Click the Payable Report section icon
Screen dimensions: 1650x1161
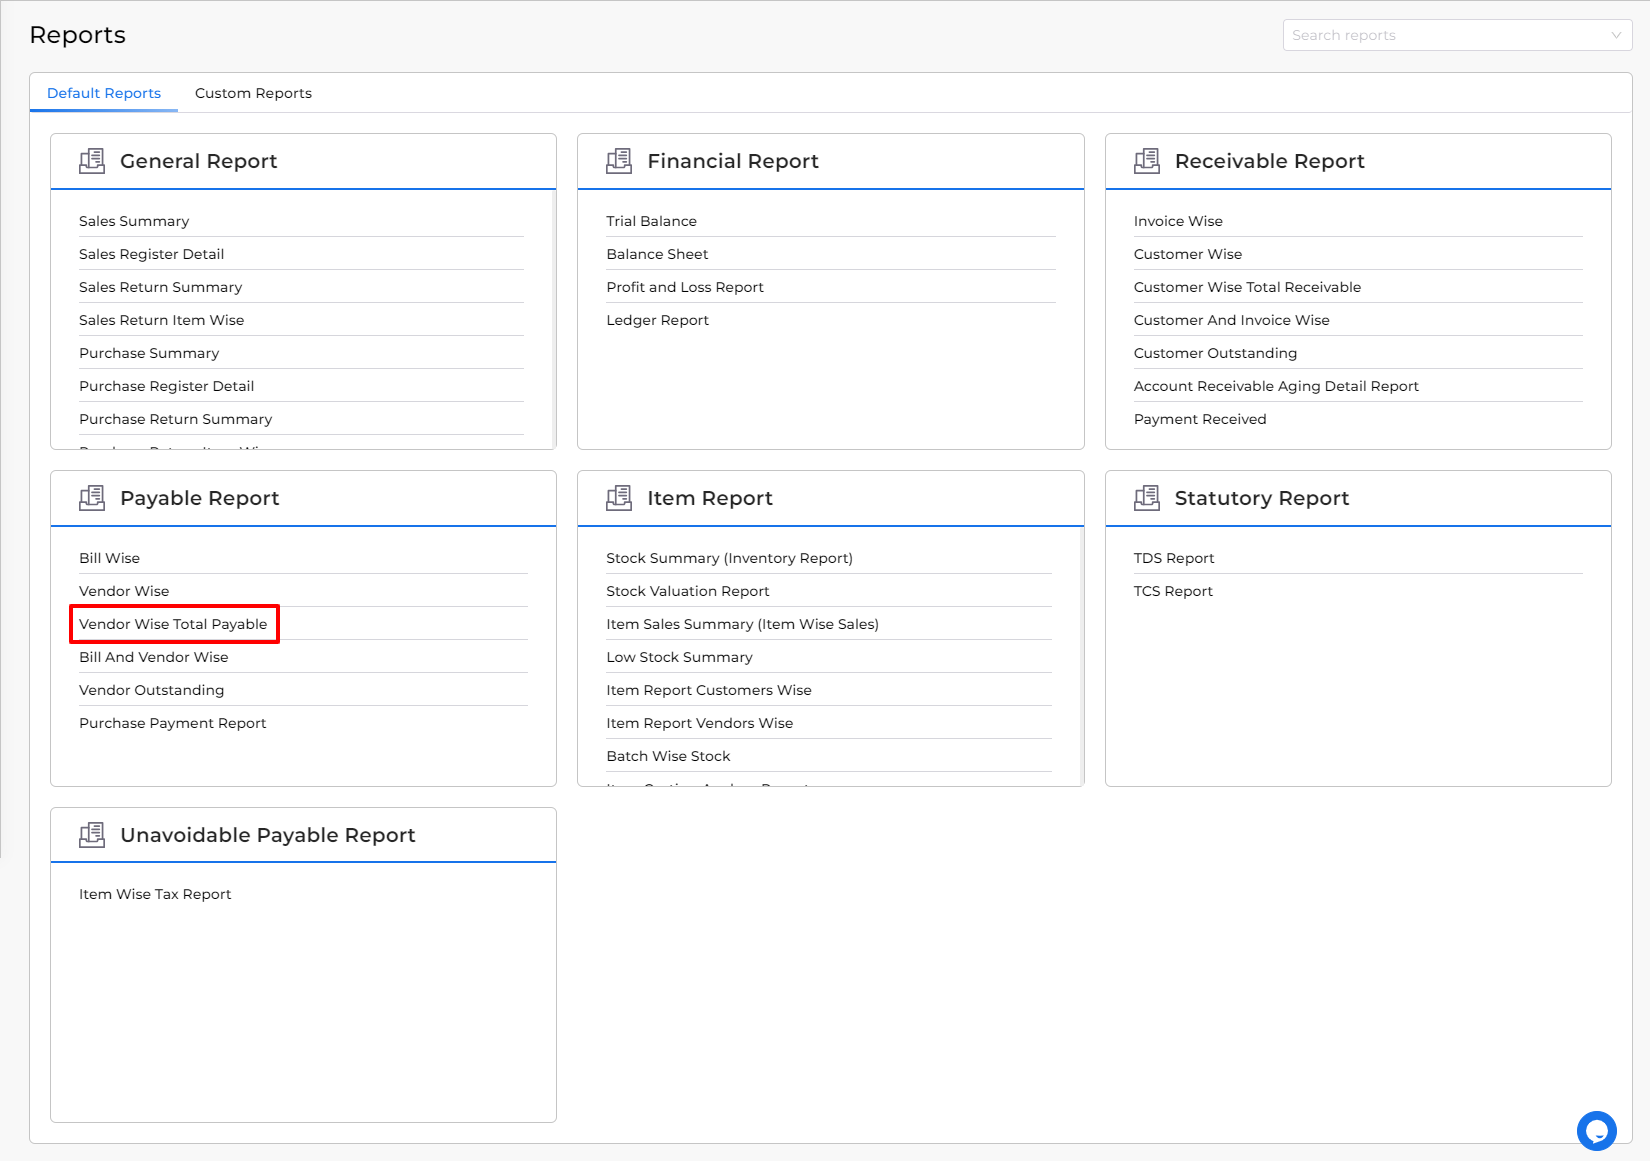point(92,498)
